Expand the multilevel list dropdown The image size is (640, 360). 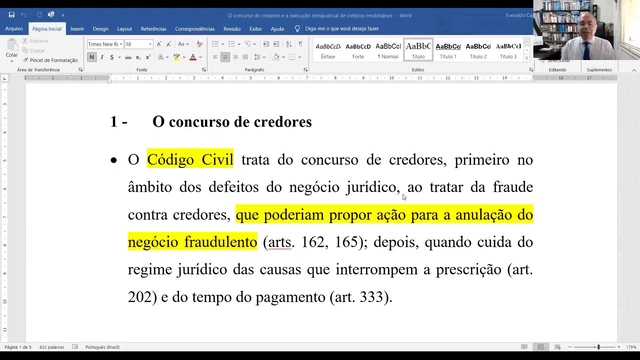pyautogui.click(x=255, y=44)
